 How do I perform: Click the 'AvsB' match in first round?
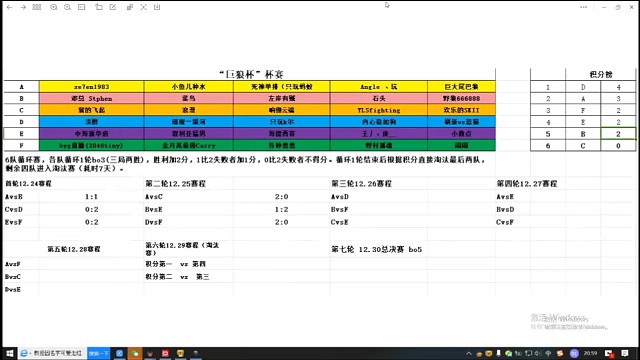click(14, 197)
